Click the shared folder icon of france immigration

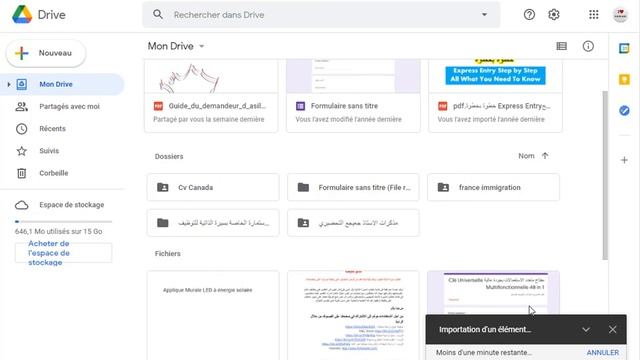click(x=443, y=187)
